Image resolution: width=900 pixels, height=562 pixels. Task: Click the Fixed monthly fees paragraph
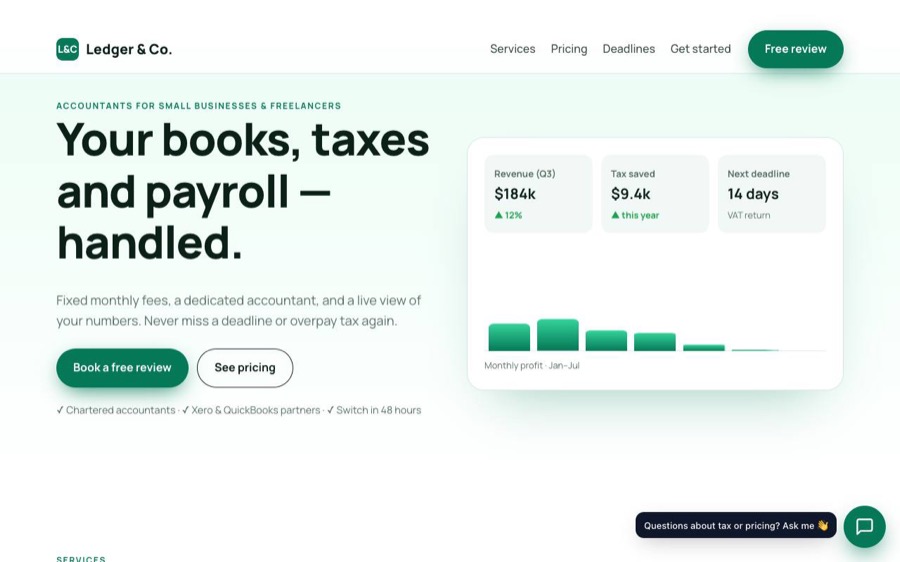[239, 311]
